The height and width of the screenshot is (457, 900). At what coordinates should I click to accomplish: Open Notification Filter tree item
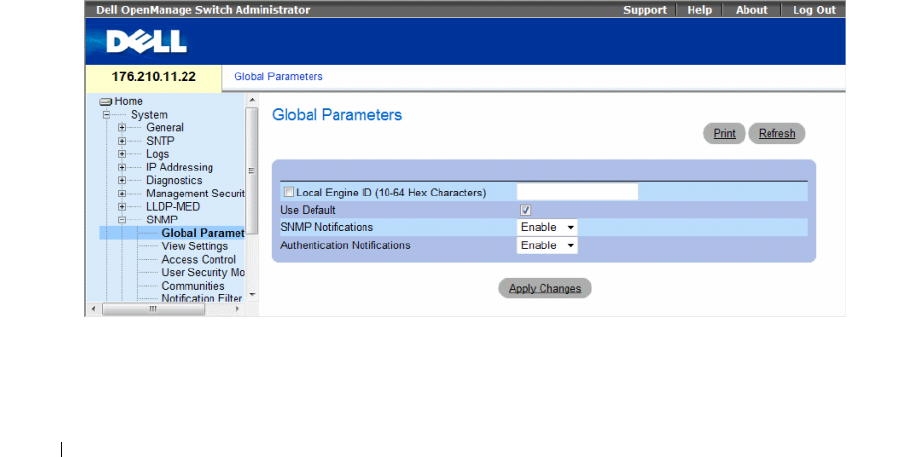coord(201,298)
